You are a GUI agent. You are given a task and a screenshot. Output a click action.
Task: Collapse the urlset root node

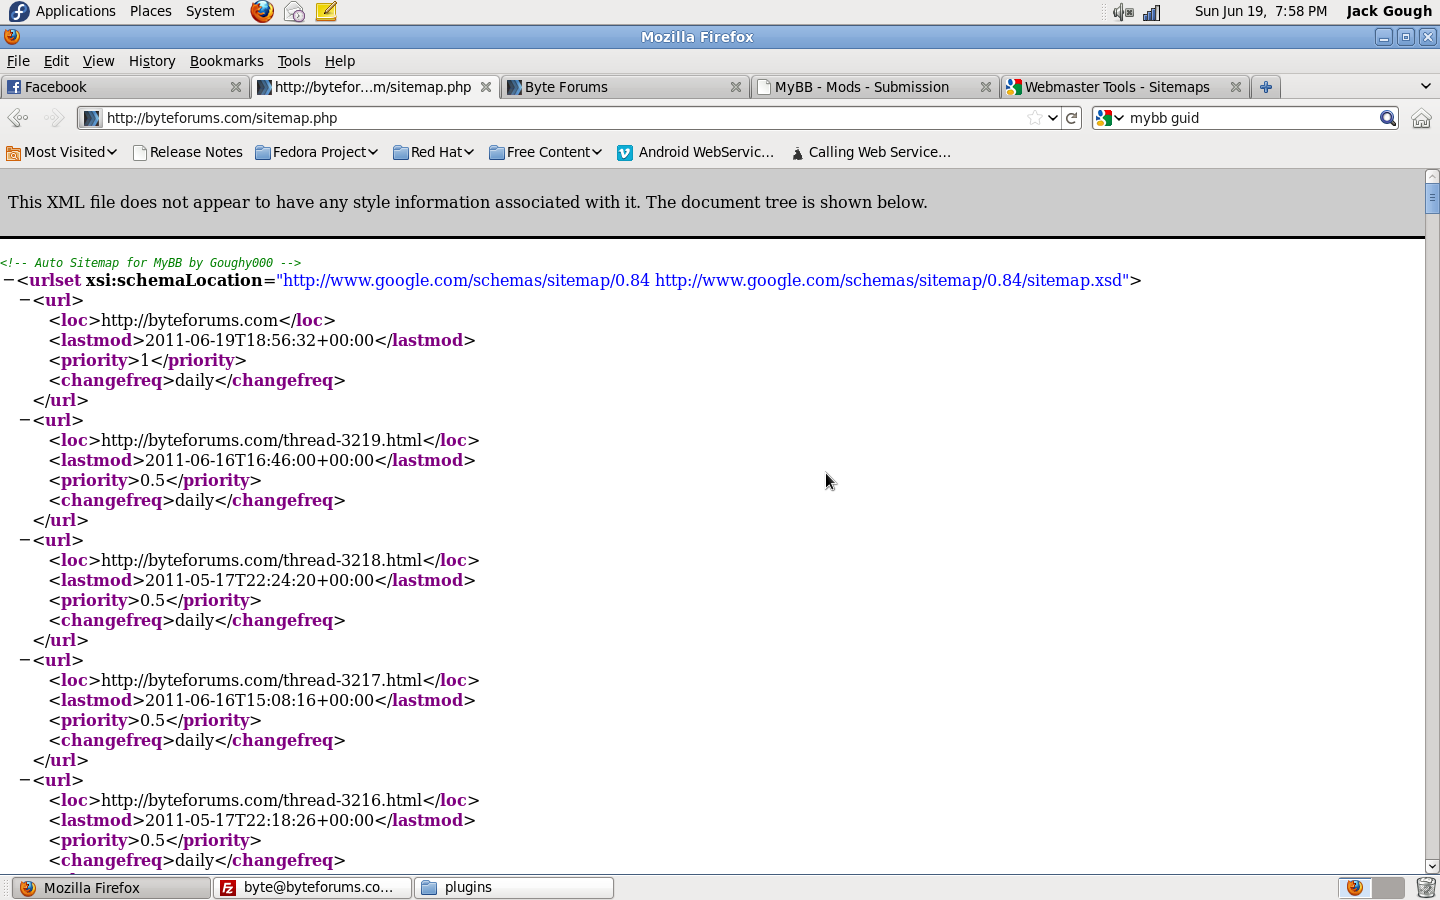[x=9, y=281]
